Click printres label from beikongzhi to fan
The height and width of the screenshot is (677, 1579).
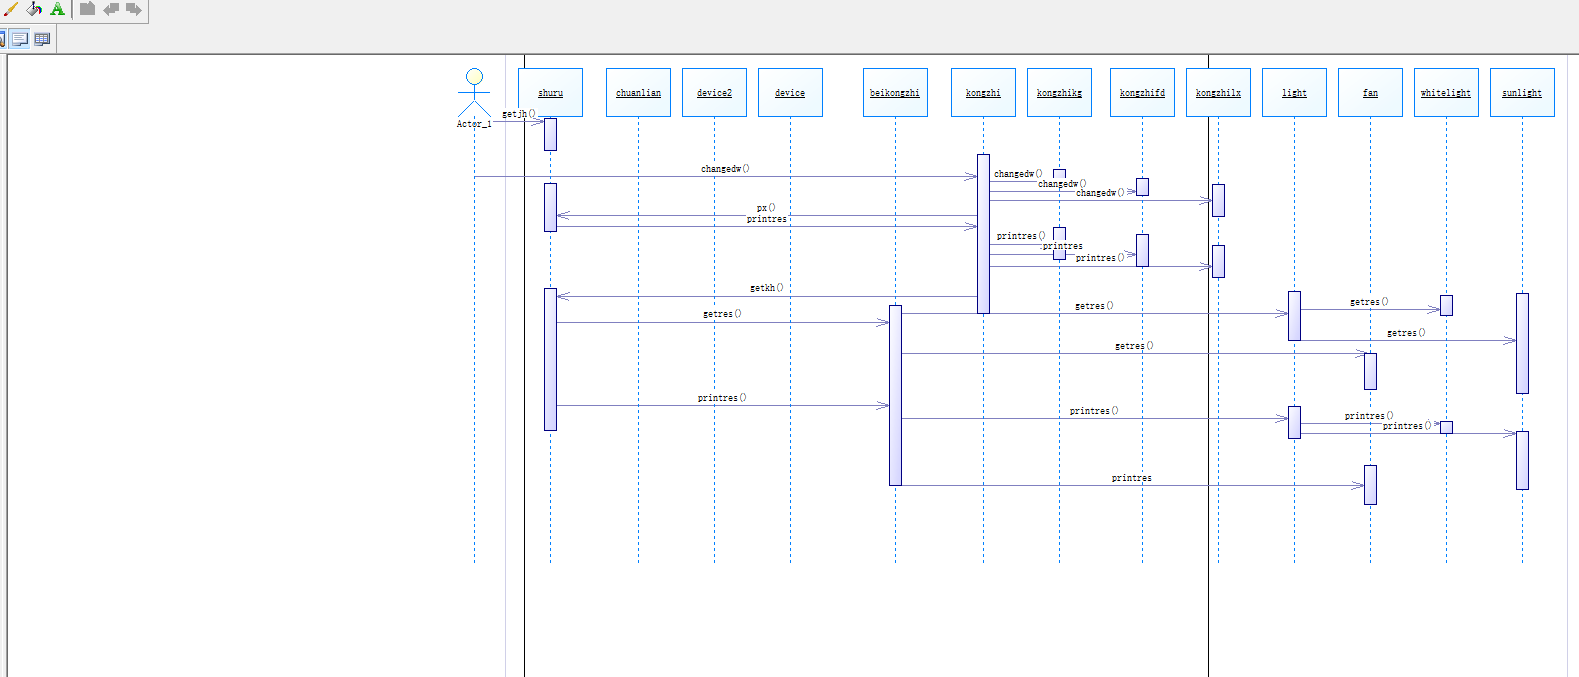point(1132,478)
